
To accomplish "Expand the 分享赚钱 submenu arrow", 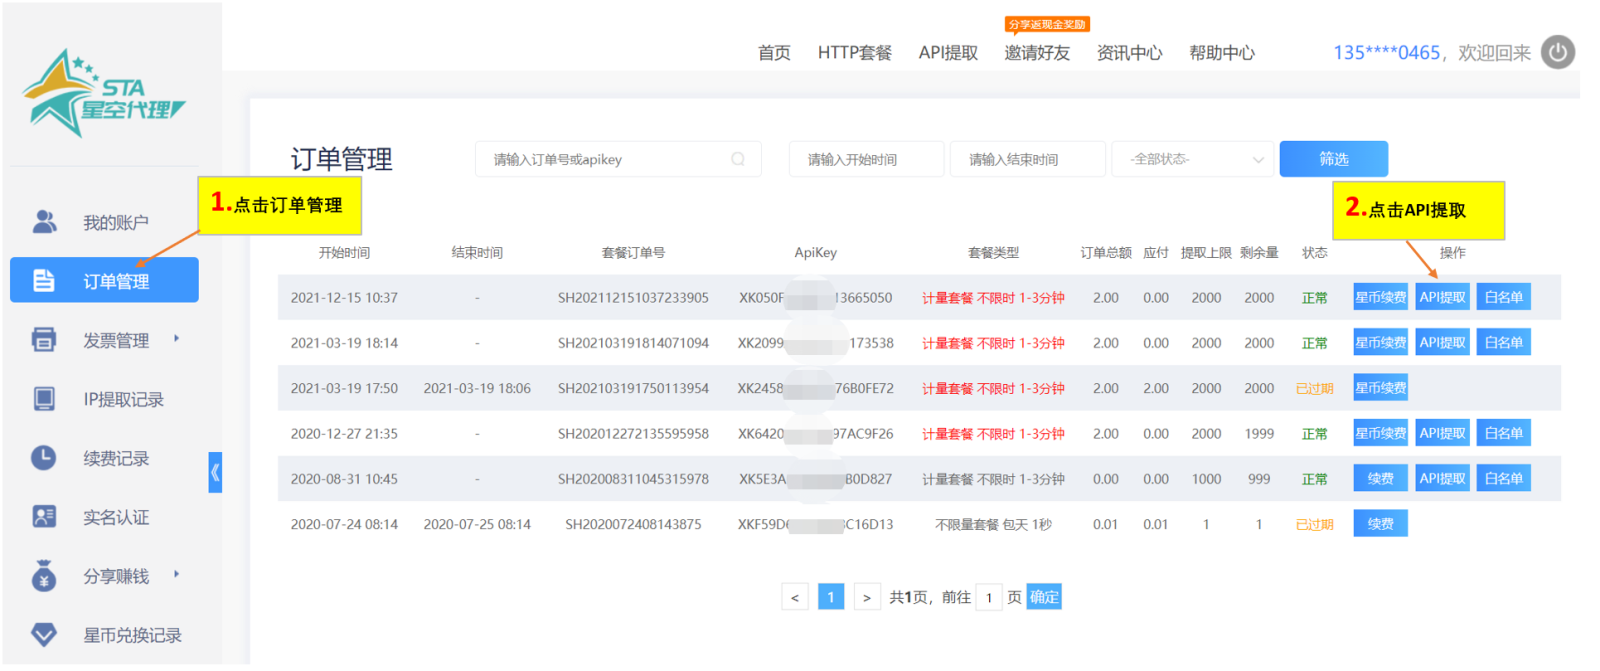I will [x=177, y=574].
